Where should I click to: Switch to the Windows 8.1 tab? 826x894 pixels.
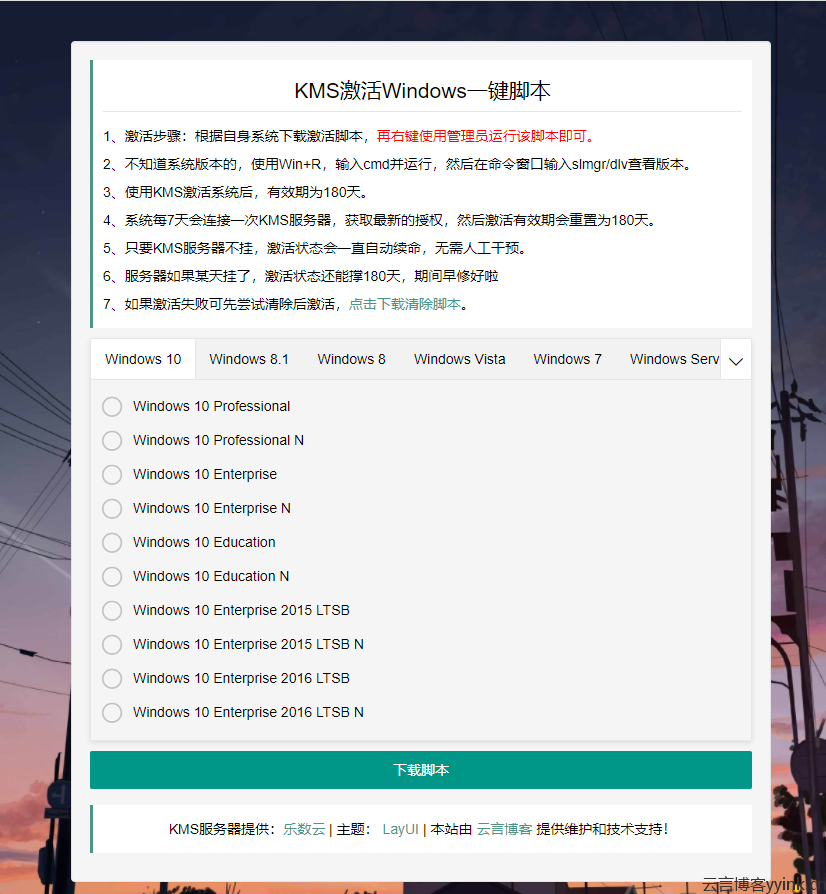tap(249, 358)
